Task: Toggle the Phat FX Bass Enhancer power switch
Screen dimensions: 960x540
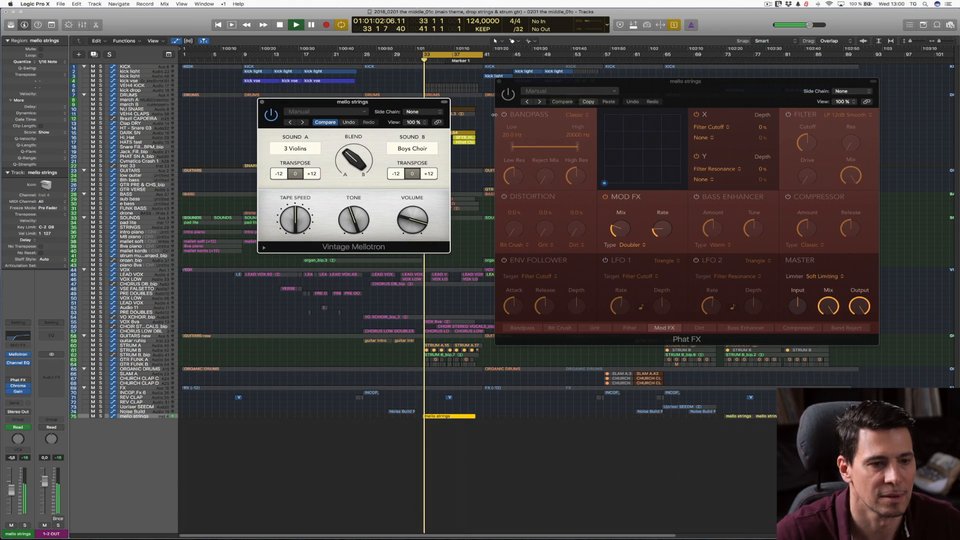Action: tap(696, 197)
